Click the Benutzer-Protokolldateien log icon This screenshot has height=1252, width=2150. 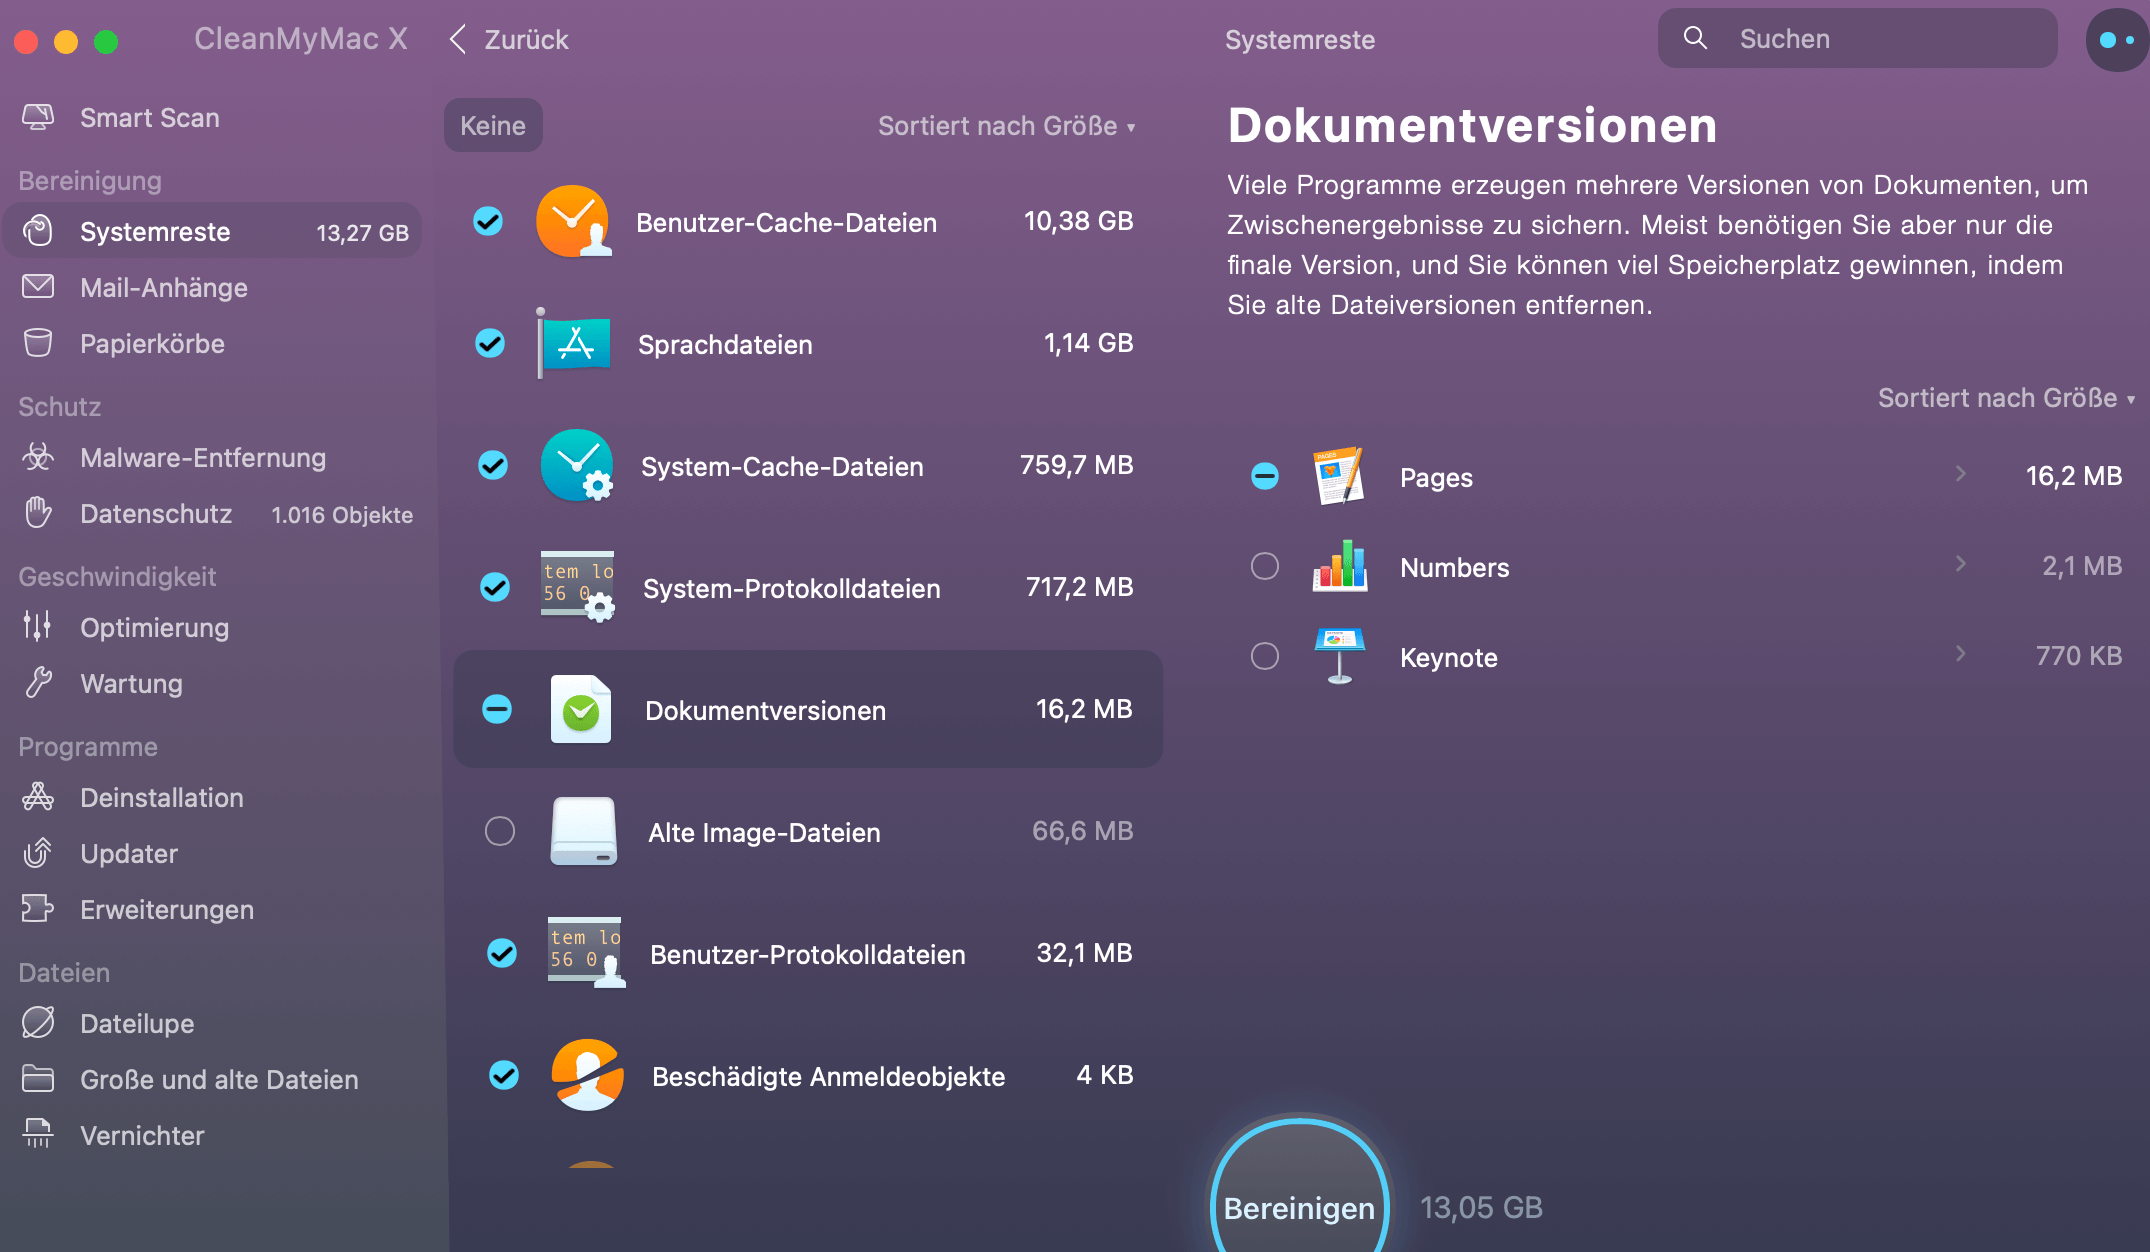point(586,953)
